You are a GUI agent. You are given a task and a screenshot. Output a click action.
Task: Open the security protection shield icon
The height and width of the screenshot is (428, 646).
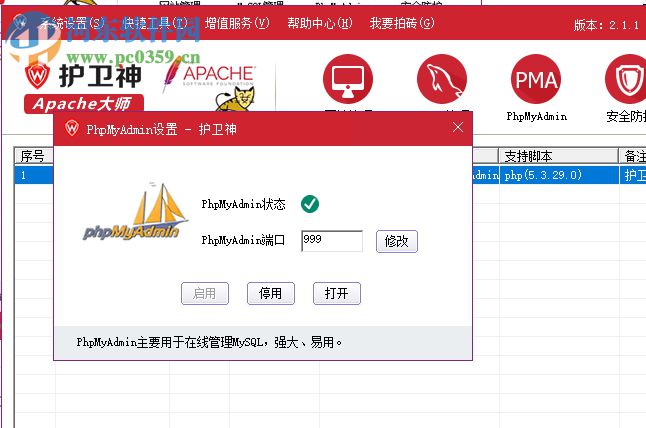coord(627,79)
